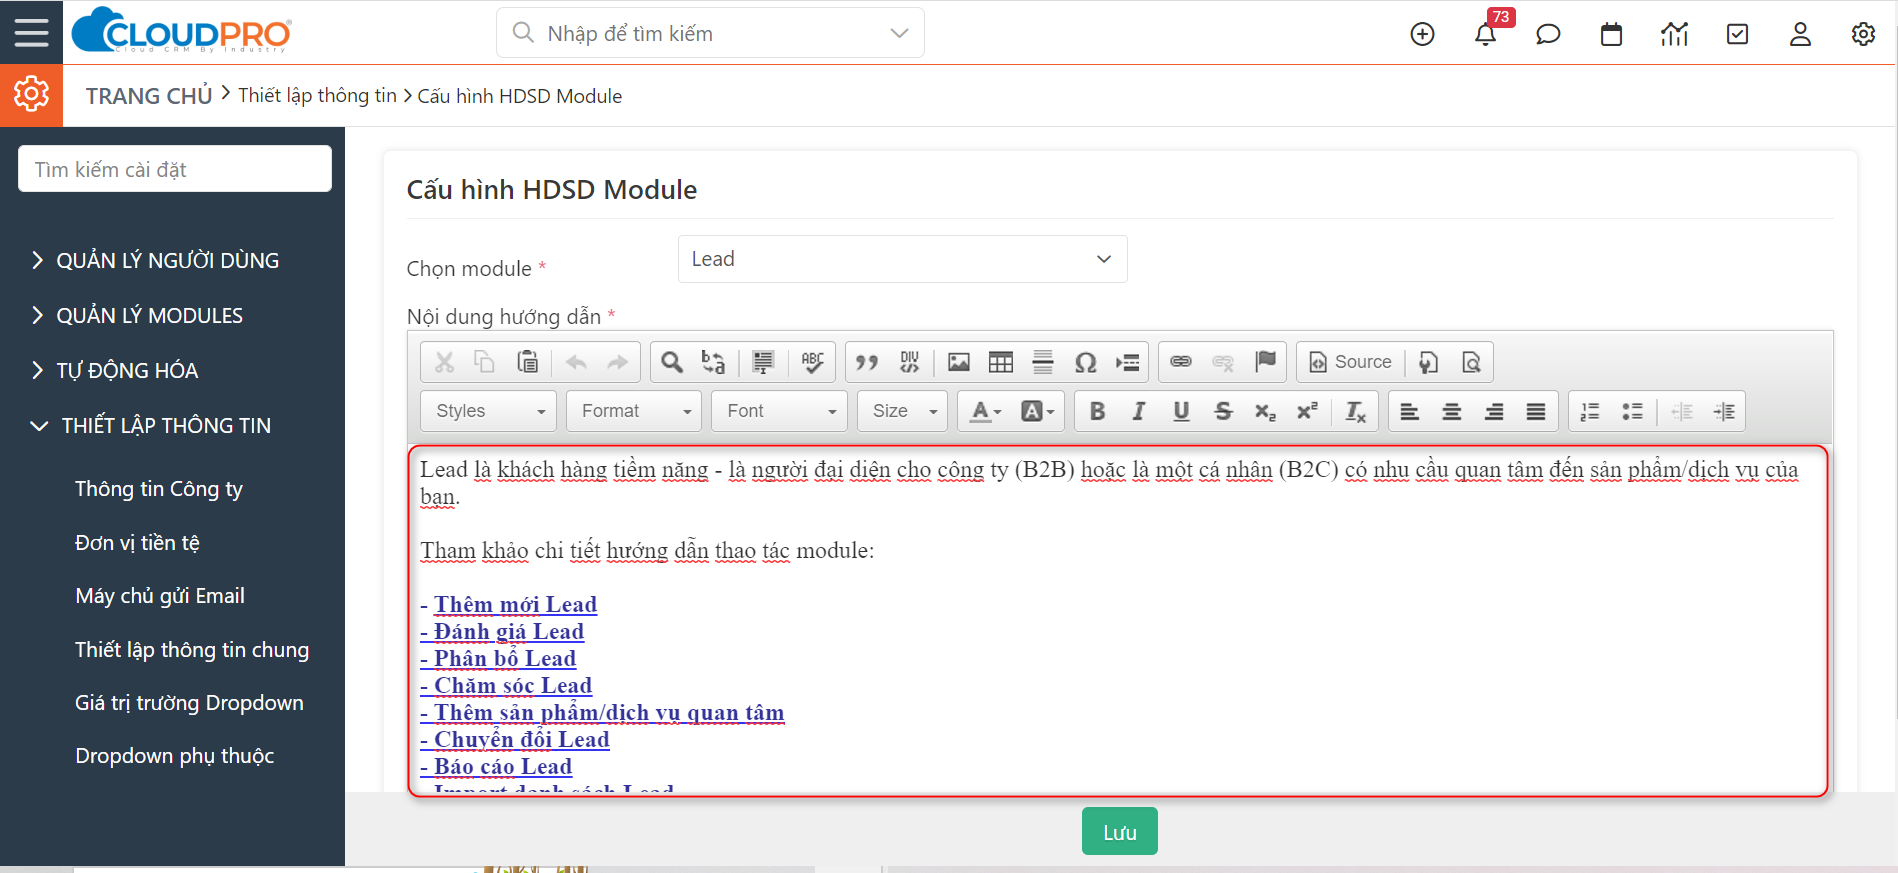Insert a bulleted list
The width and height of the screenshot is (1898, 873).
pyautogui.click(x=1632, y=411)
